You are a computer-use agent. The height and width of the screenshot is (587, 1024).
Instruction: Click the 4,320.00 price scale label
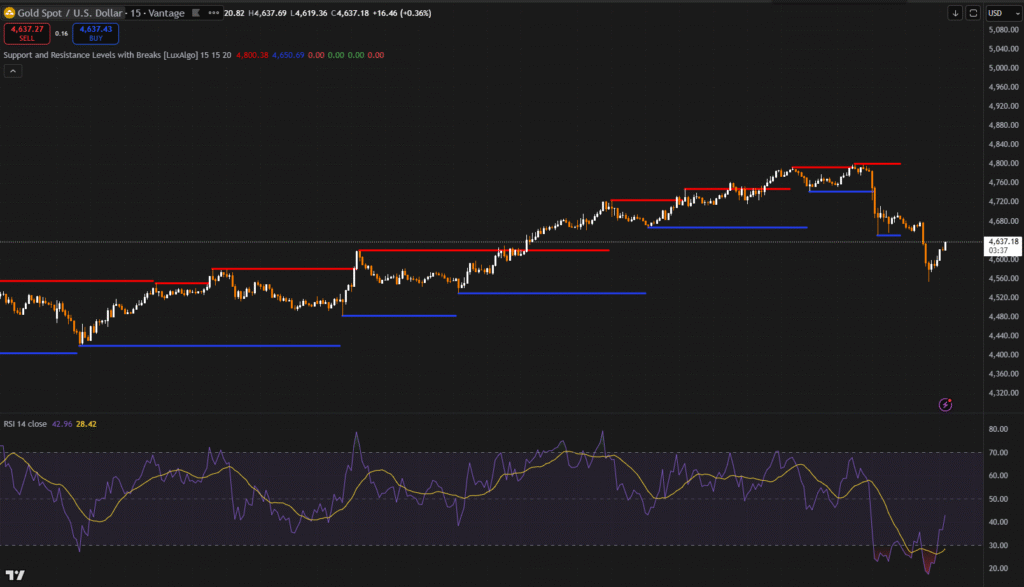1004,393
